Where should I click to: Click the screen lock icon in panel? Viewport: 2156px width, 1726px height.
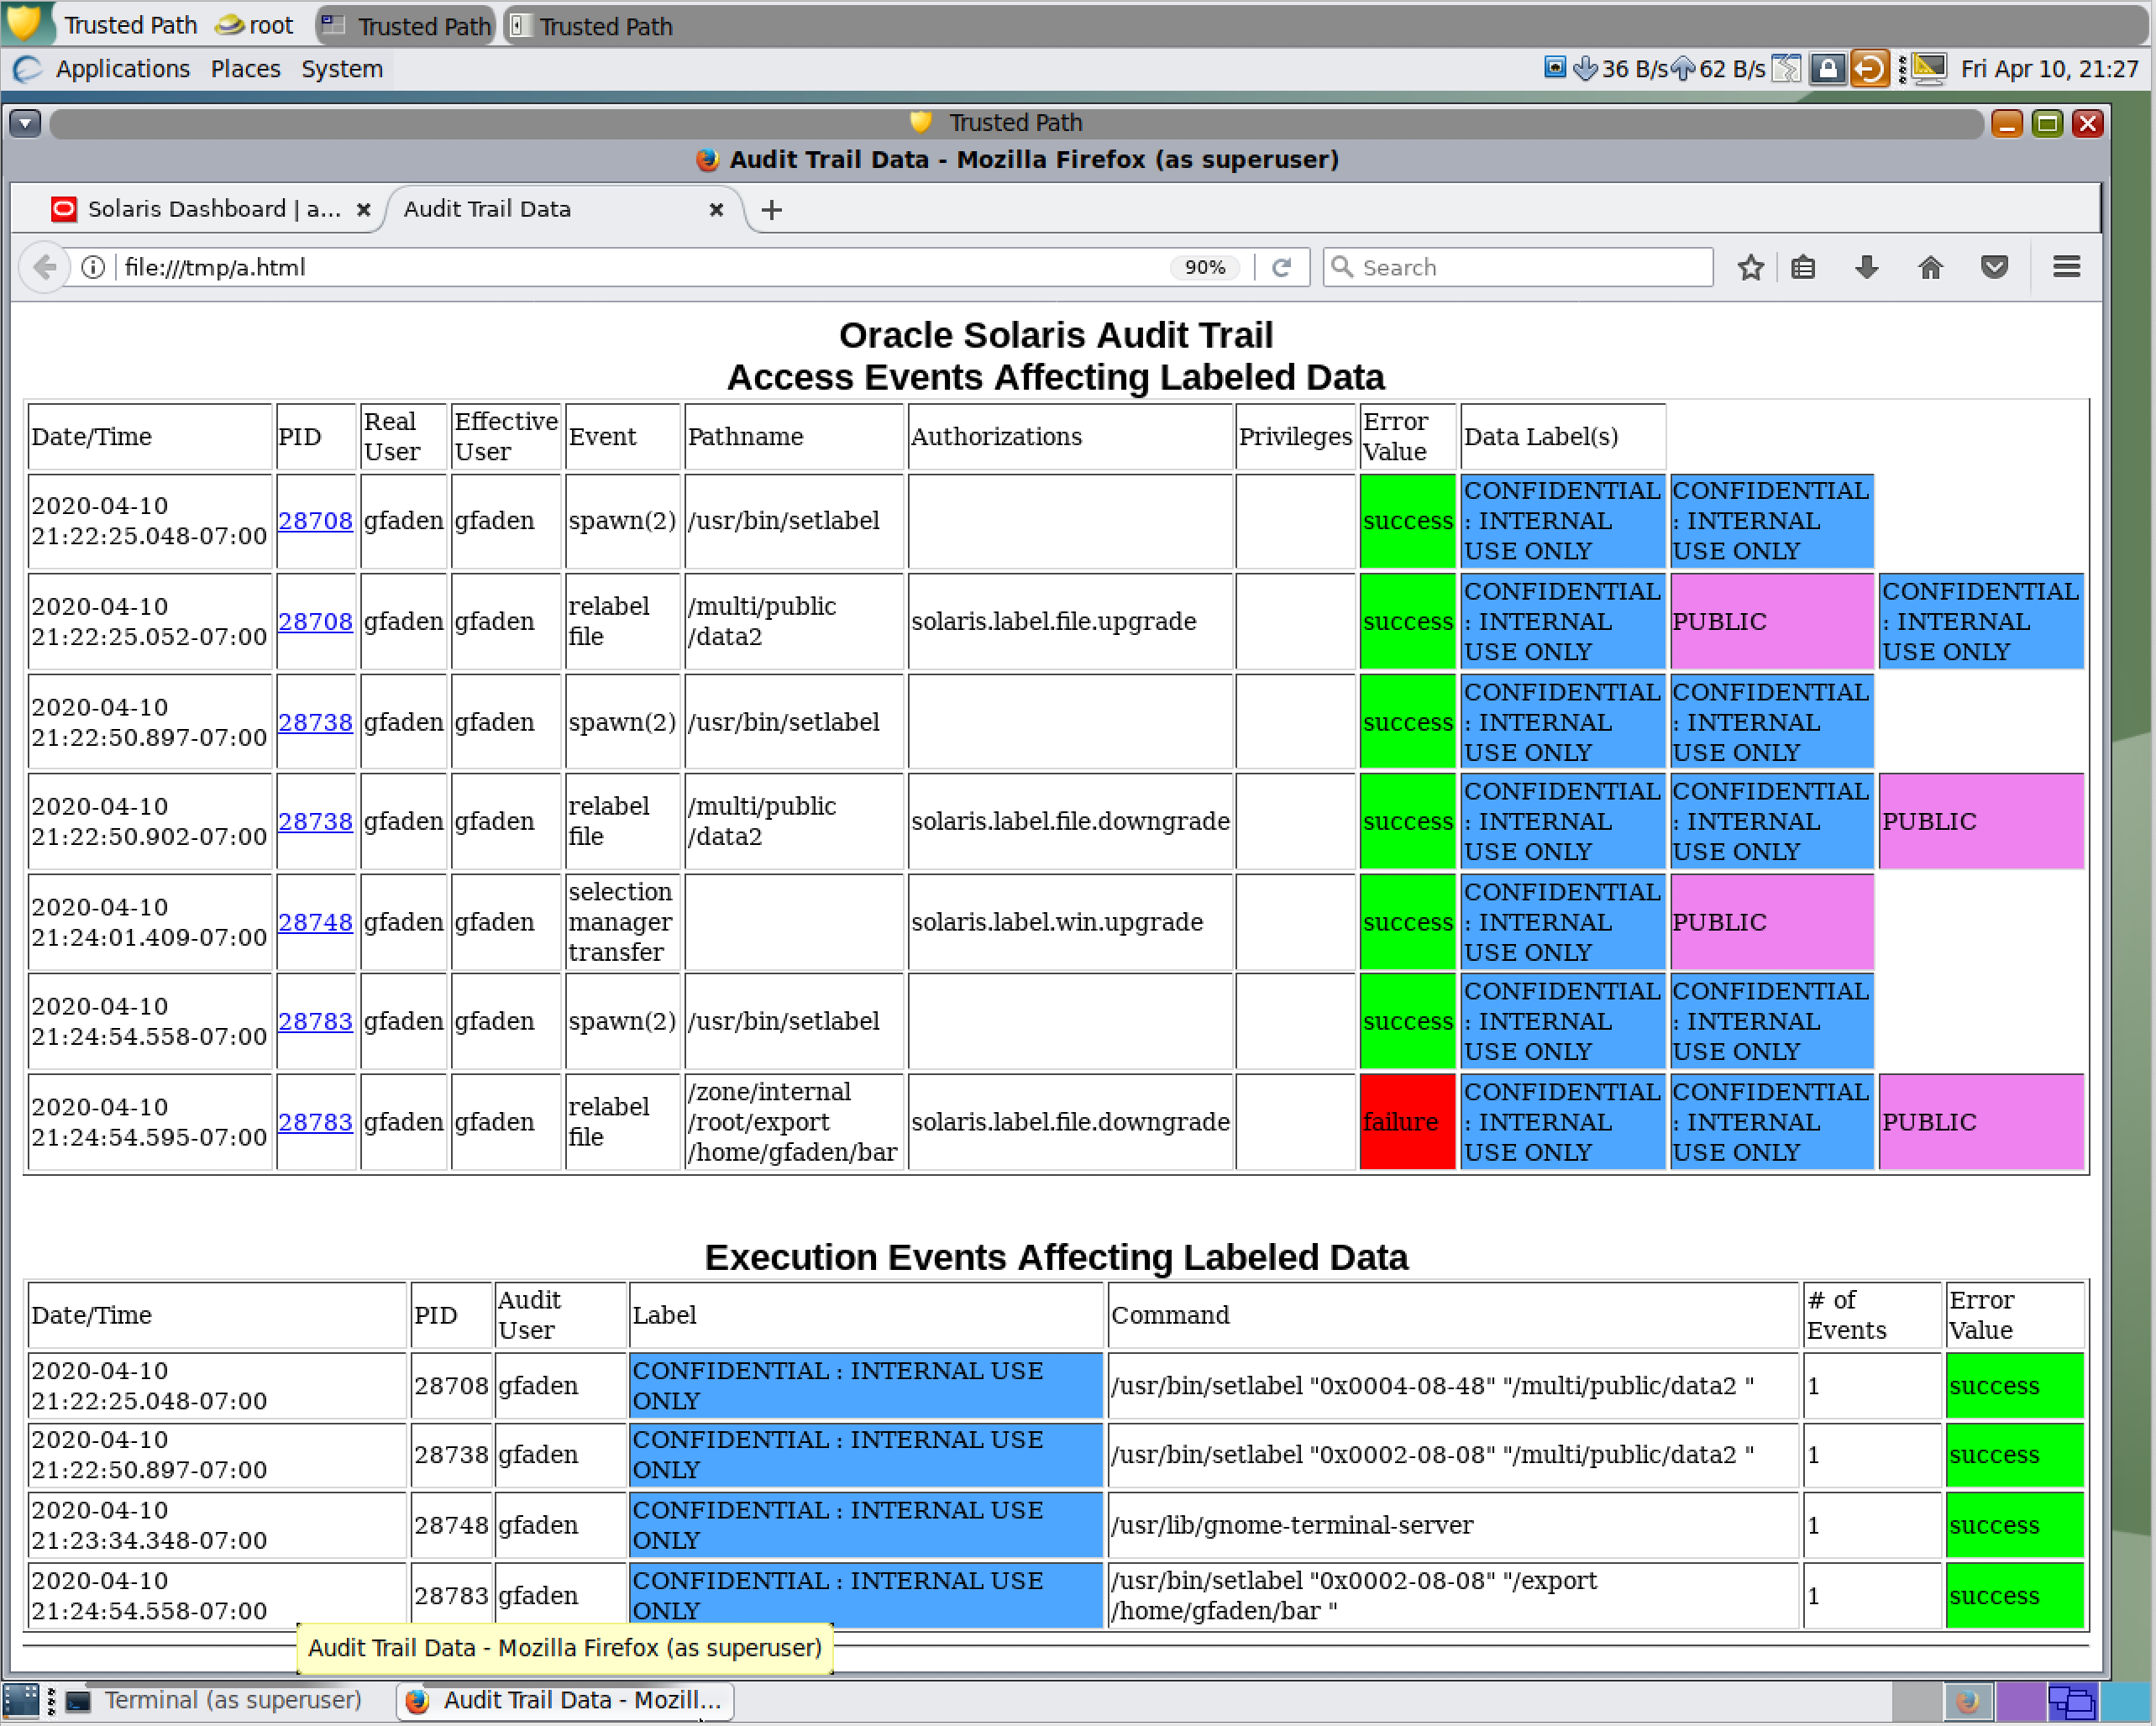pyautogui.click(x=1827, y=69)
